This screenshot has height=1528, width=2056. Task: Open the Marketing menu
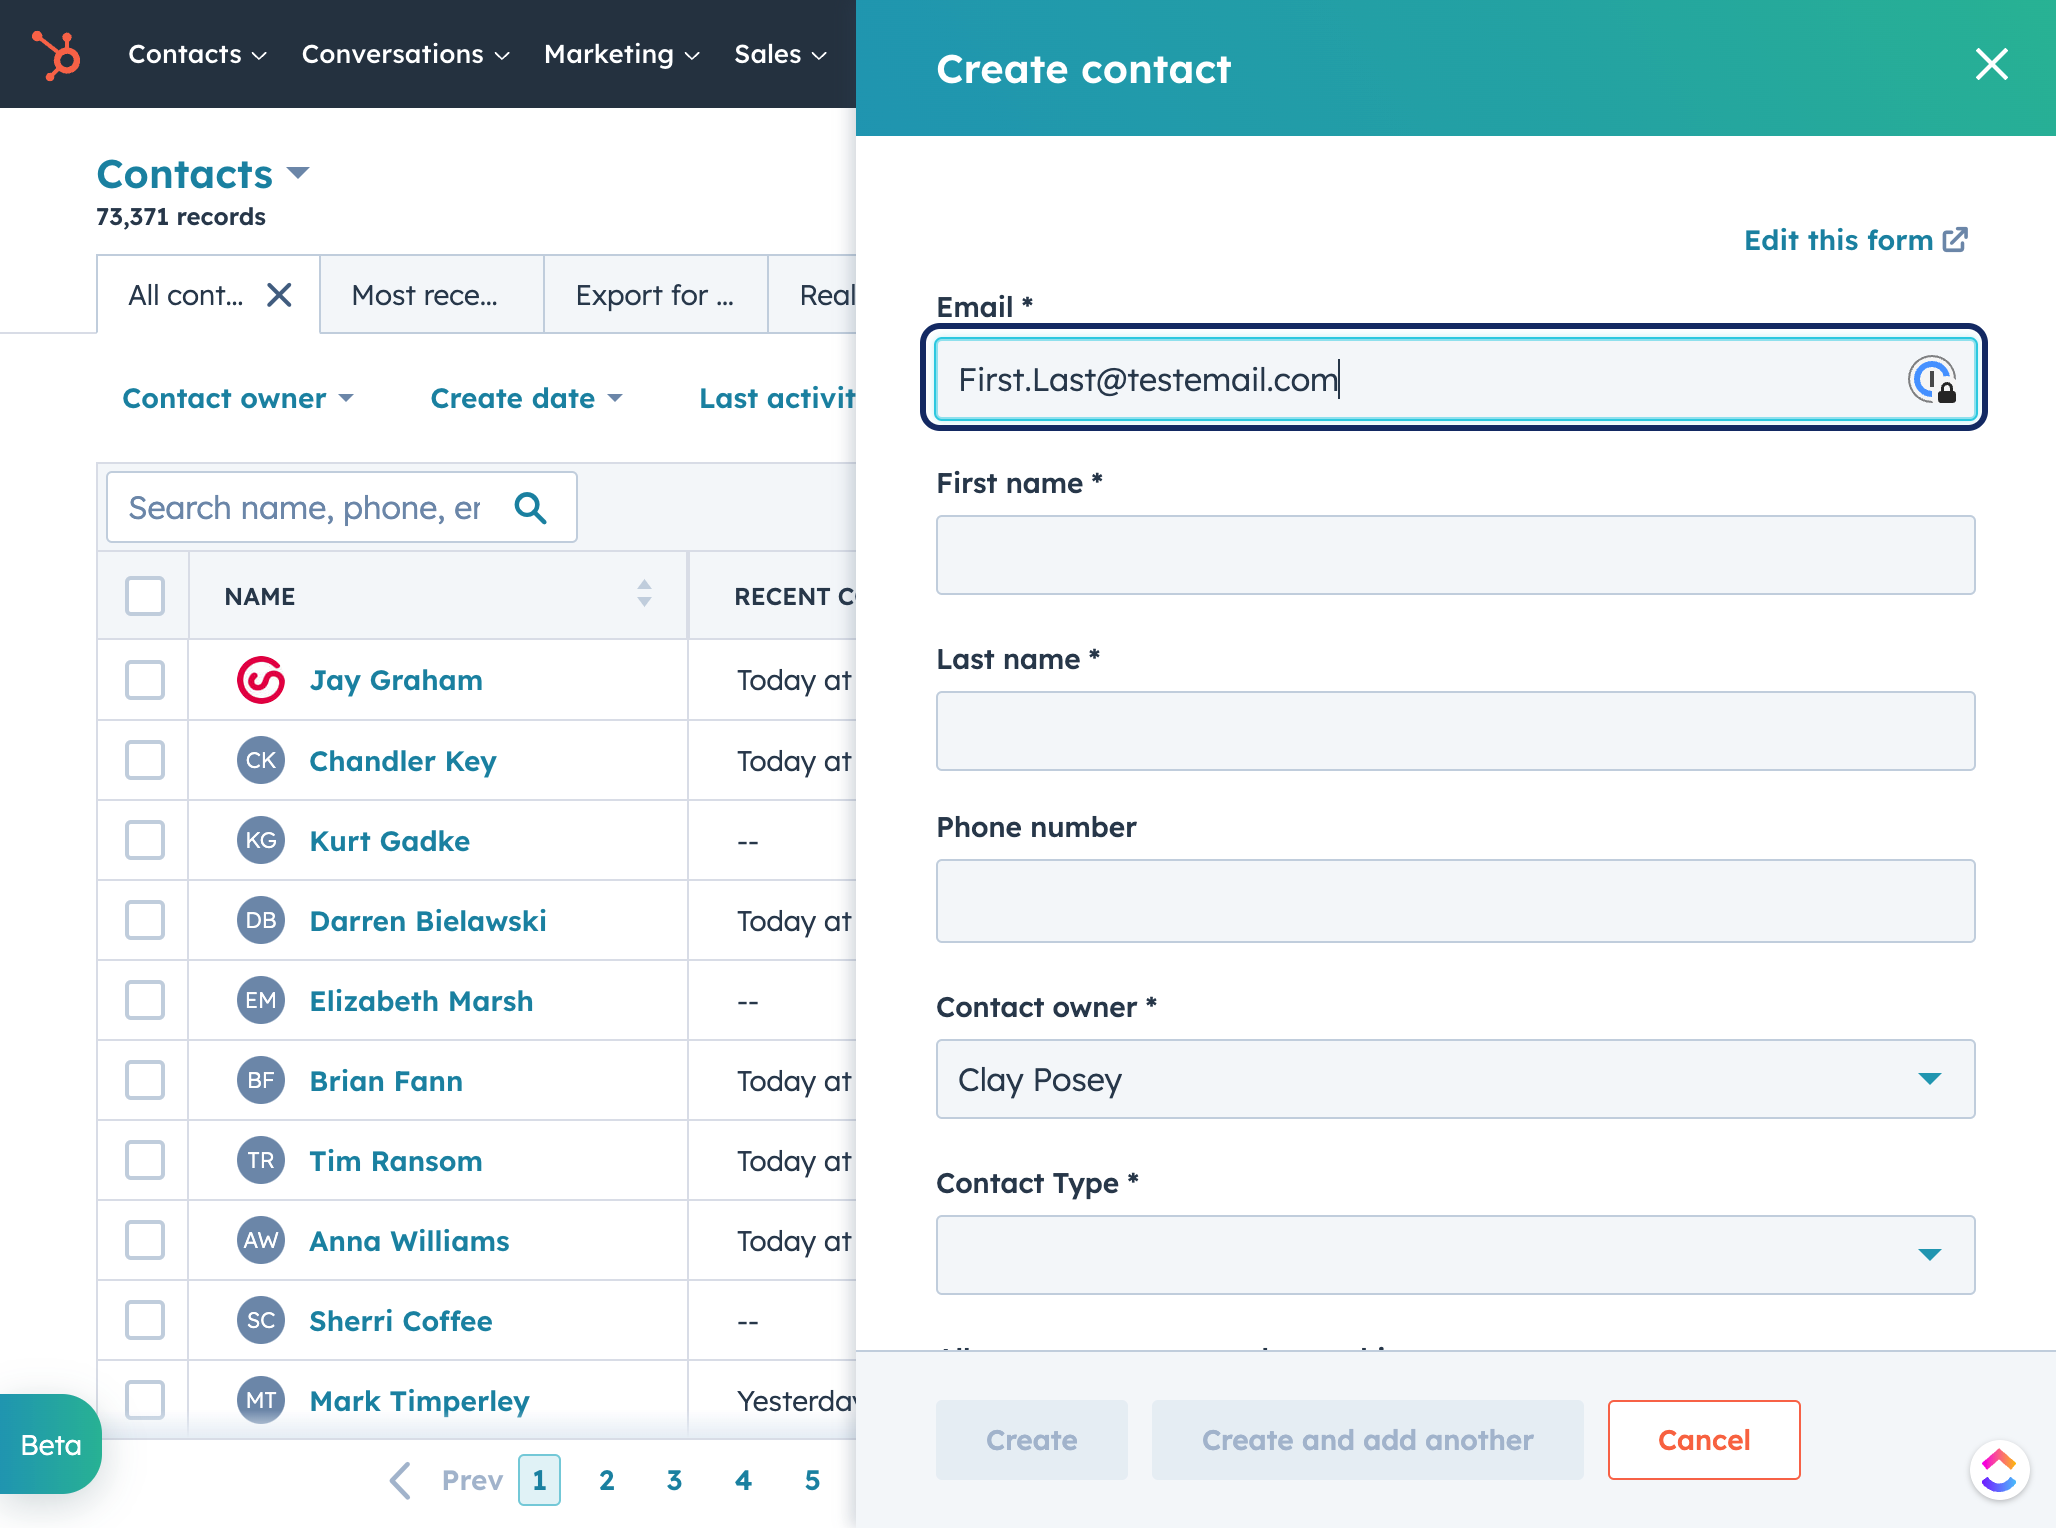click(622, 54)
